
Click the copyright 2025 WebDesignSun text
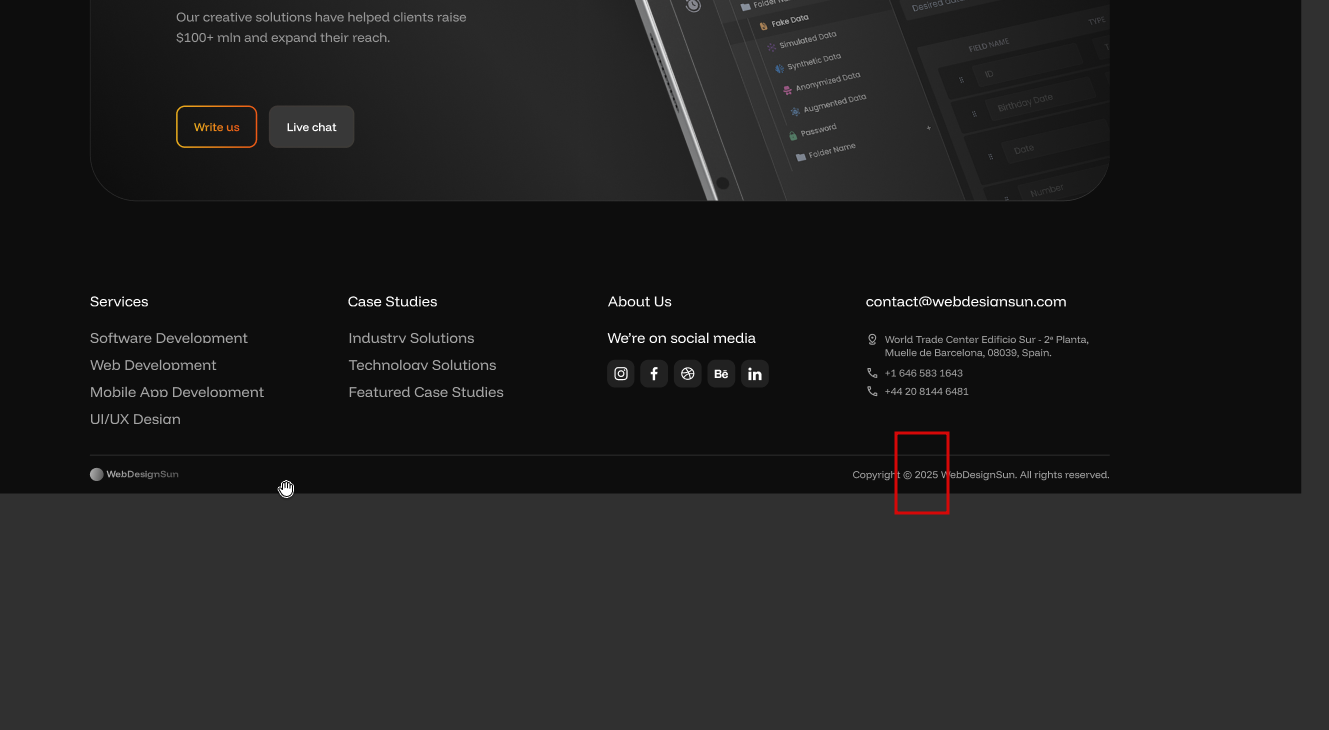click(981, 475)
